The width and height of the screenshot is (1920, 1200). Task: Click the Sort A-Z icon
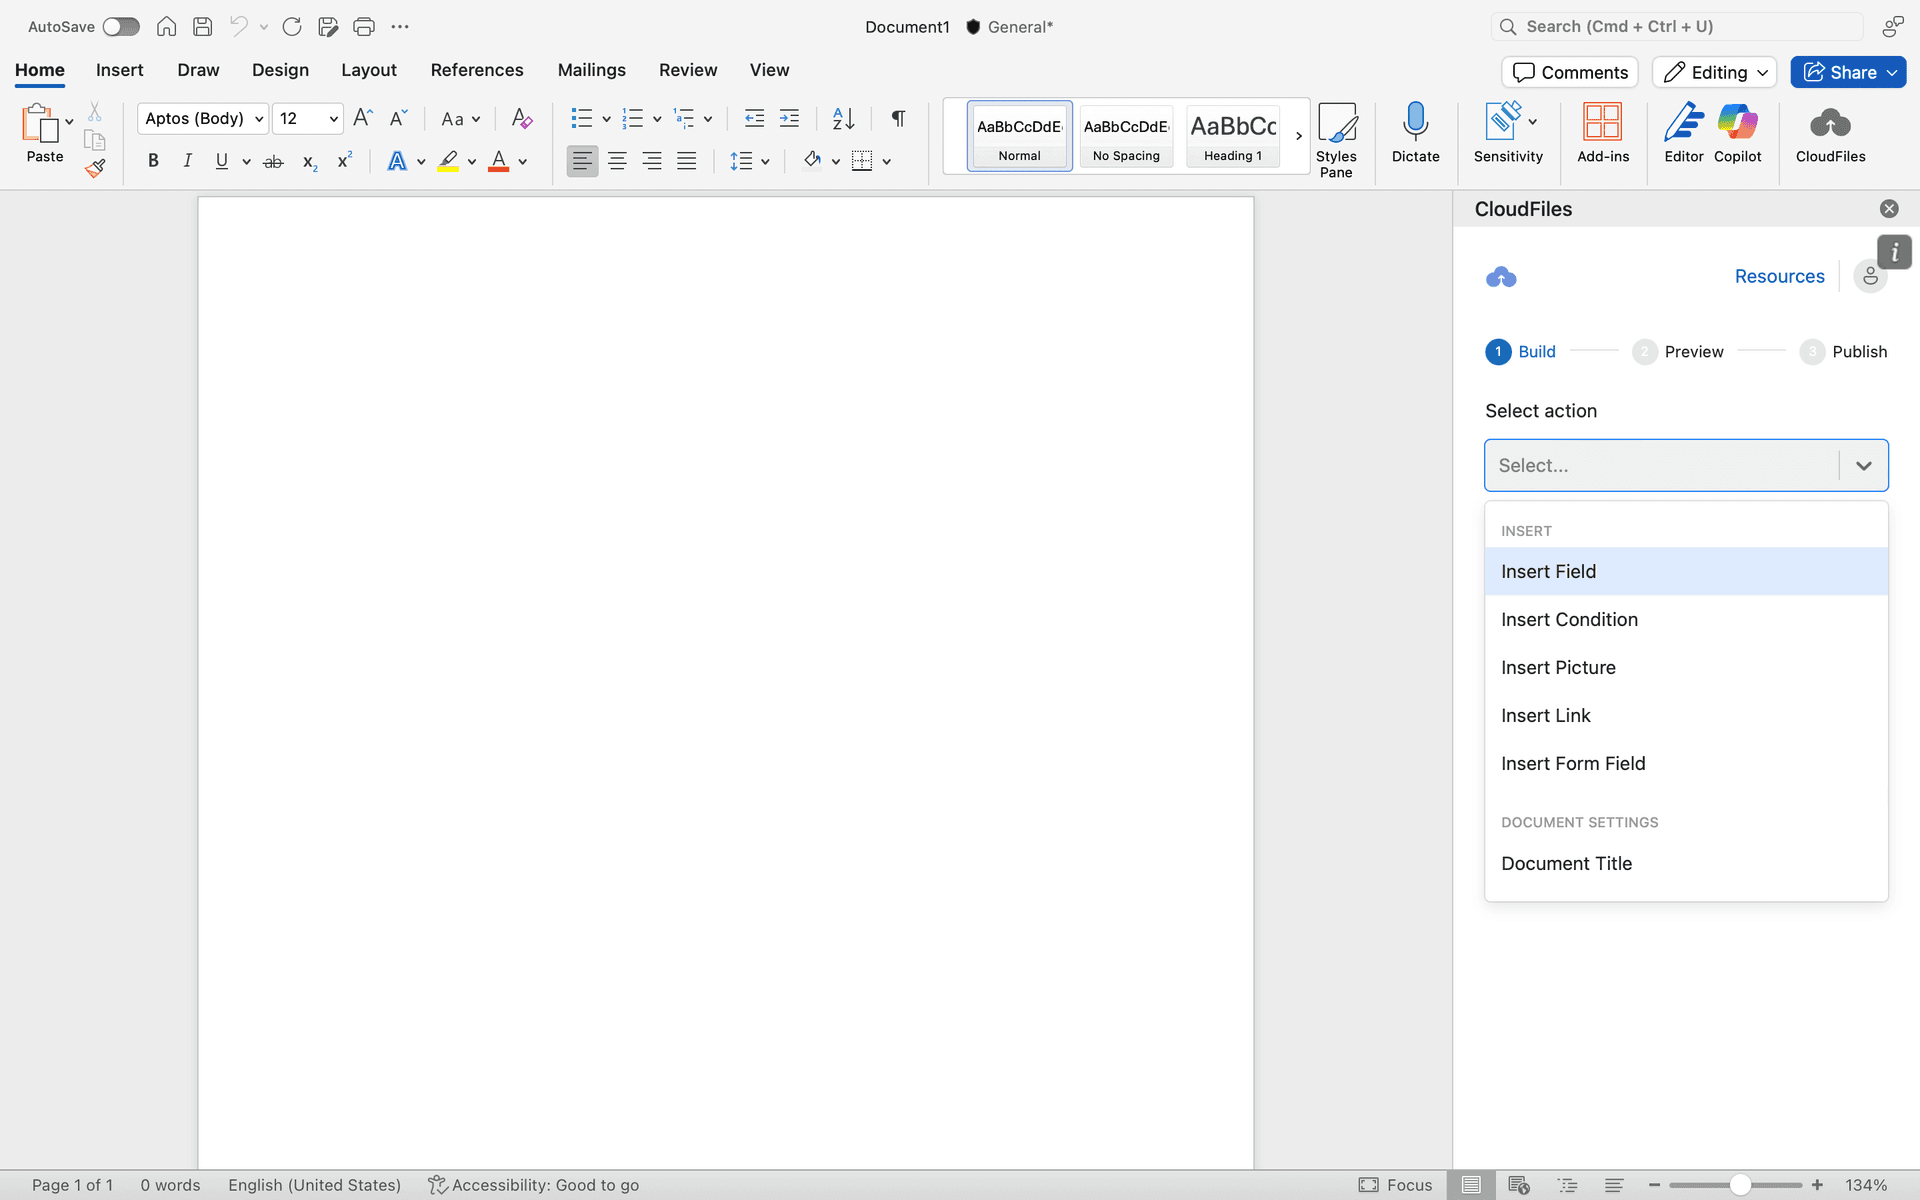(843, 118)
